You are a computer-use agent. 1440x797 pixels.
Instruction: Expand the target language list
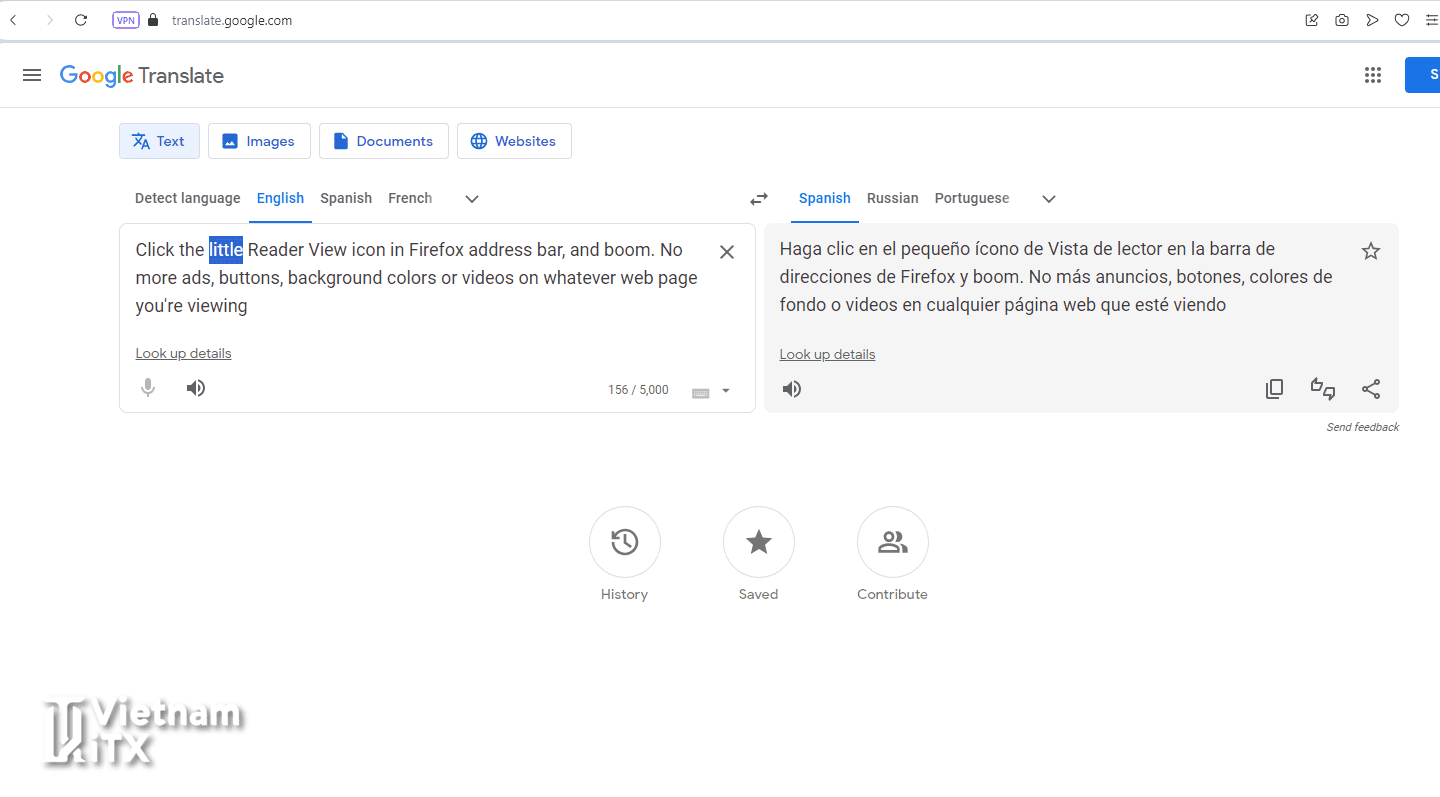pos(1049,199)
